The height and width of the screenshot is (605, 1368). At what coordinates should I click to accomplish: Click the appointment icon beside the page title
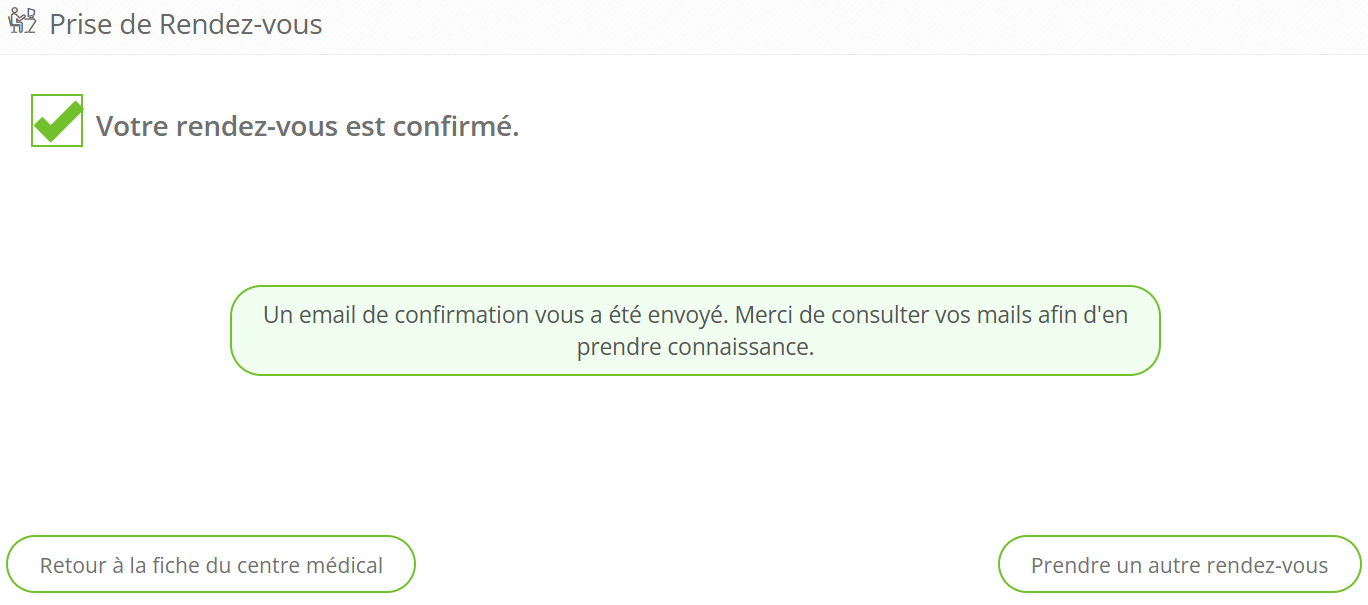[22, 21]
